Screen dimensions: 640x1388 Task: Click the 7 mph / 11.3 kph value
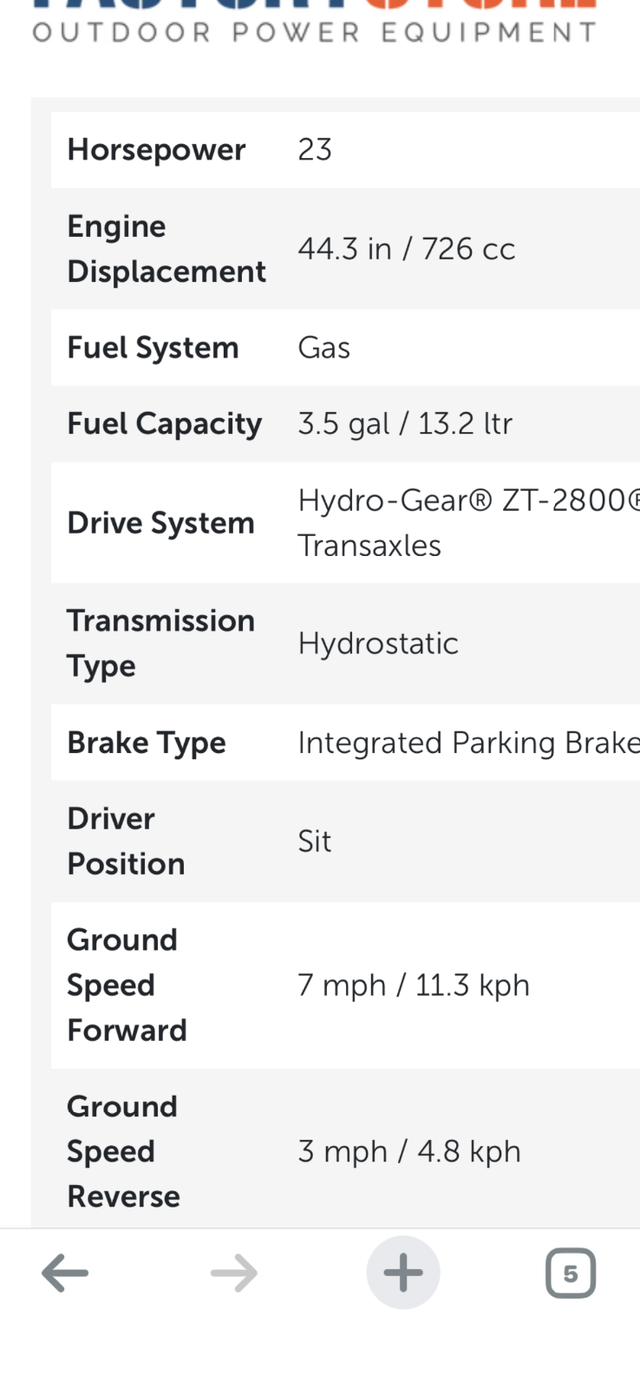[x=413, y=985]
